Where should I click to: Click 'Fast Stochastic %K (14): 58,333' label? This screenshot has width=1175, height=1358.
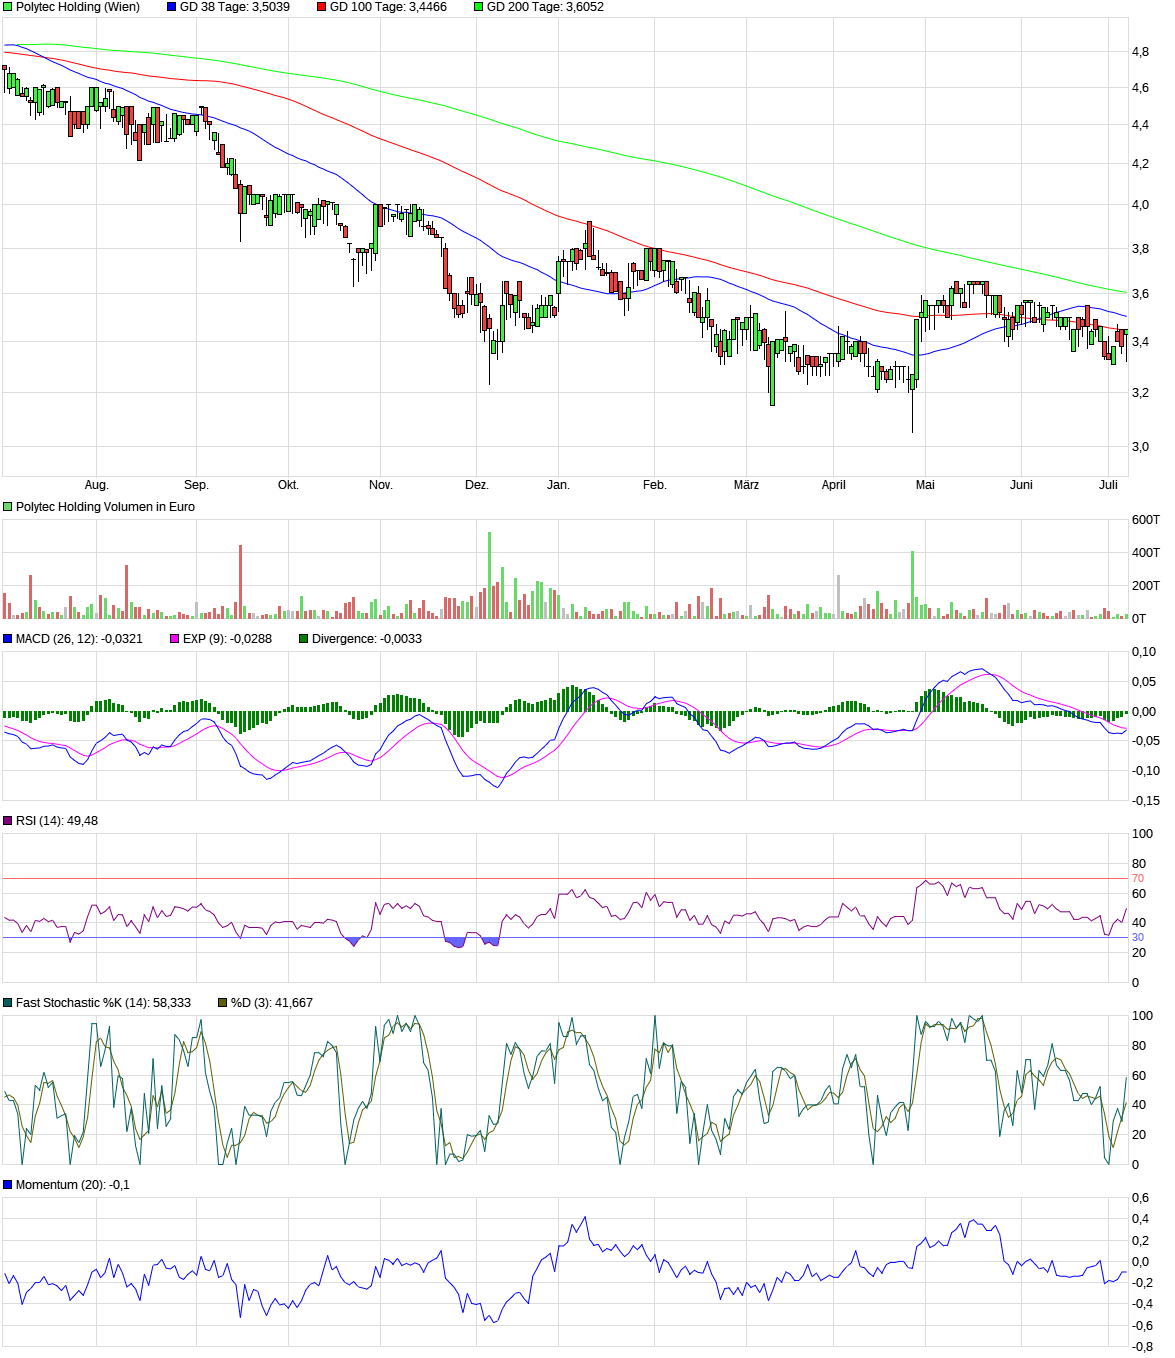tap(104, 1003)
